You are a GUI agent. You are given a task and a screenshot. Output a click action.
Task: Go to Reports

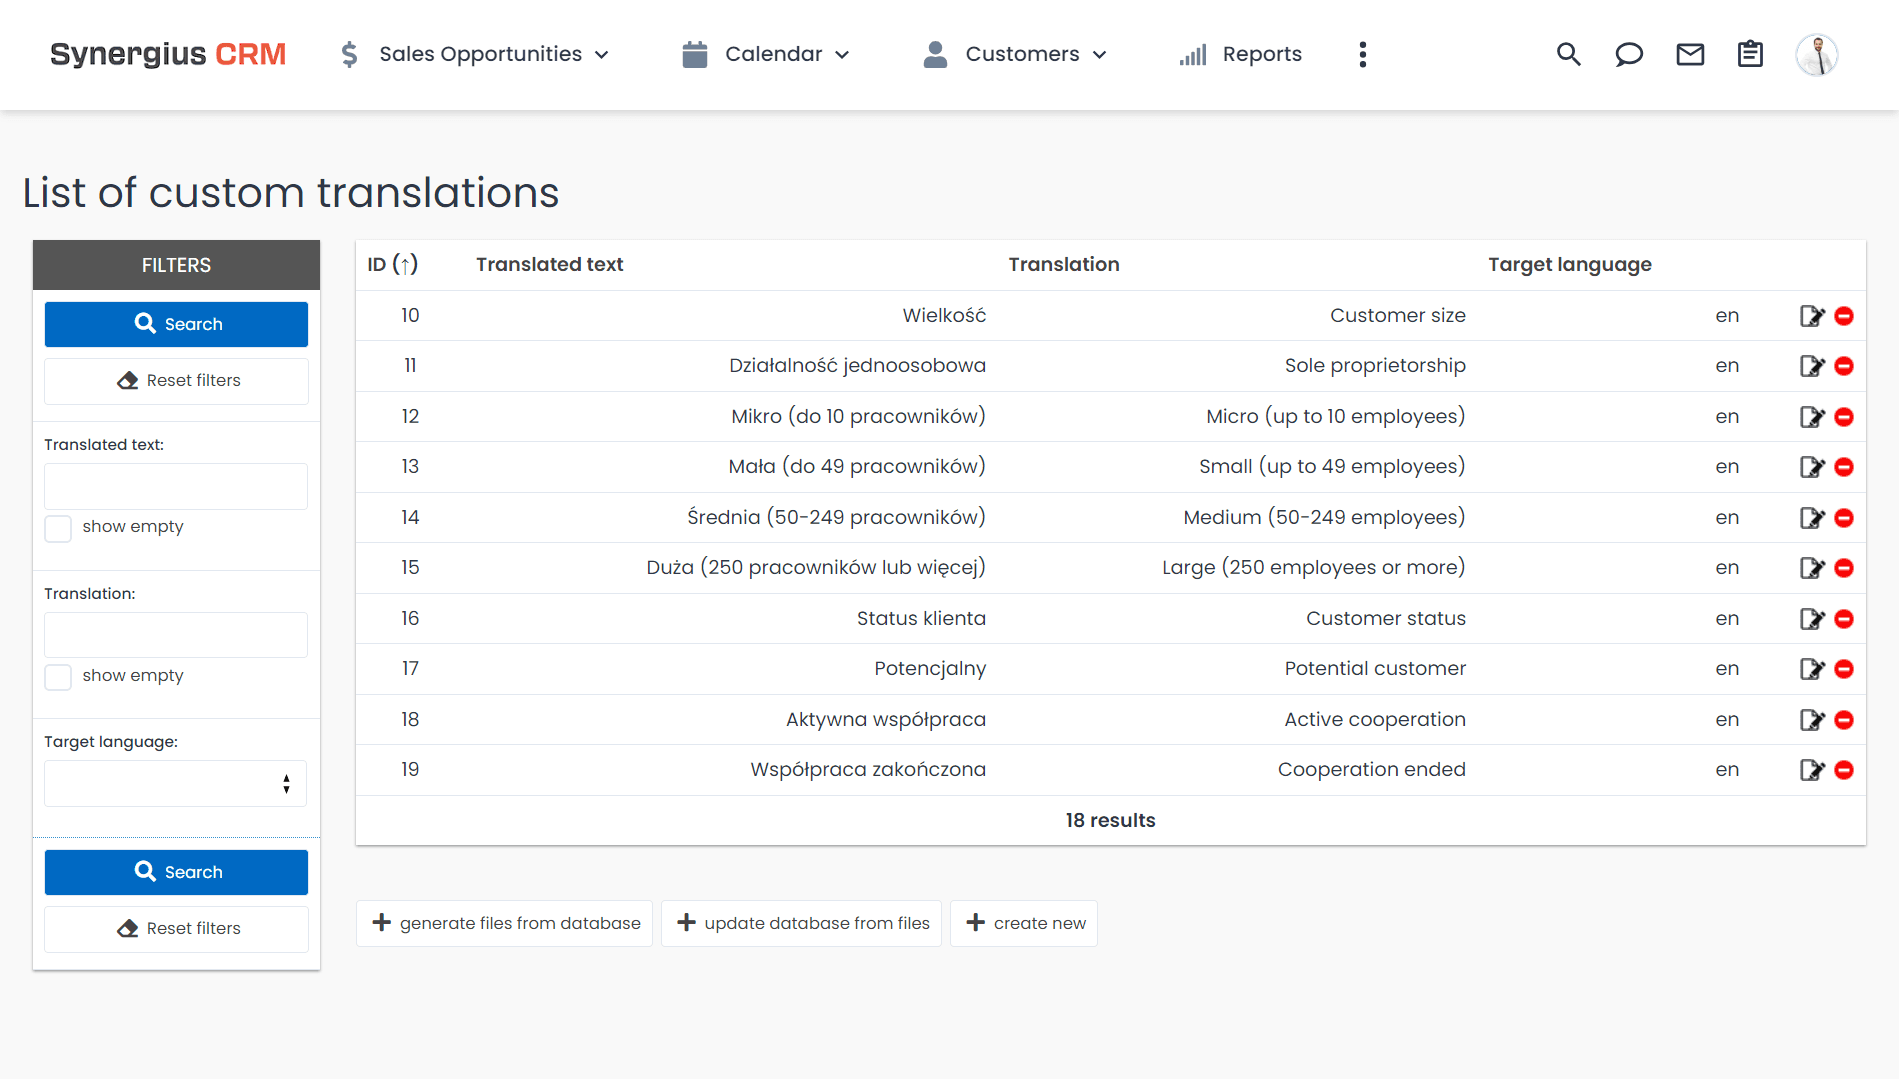(1241, 54)
